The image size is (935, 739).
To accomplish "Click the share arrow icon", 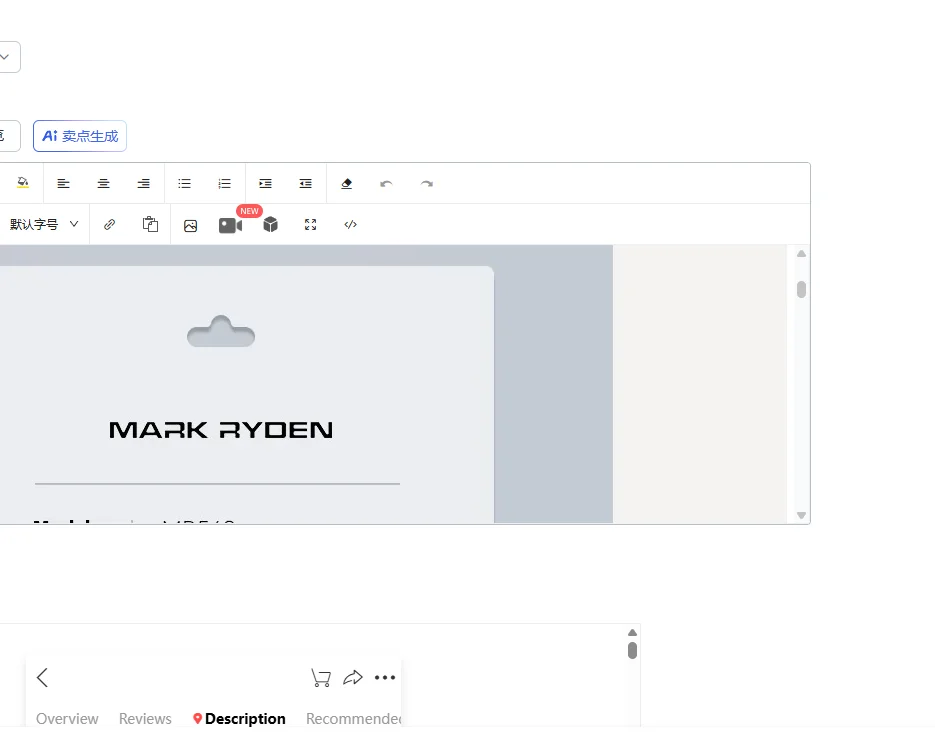I will (353, 678).
